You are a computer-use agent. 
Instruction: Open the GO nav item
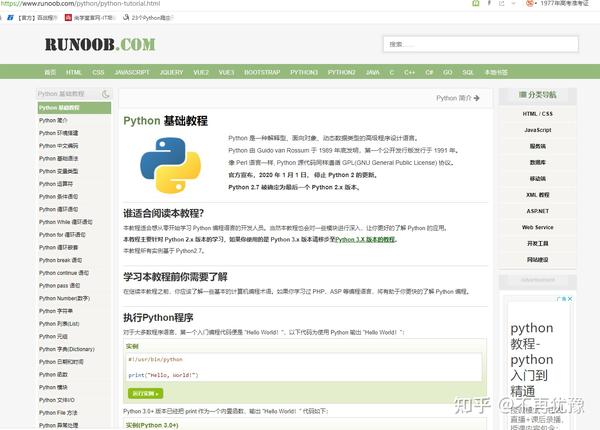(448, 72)
